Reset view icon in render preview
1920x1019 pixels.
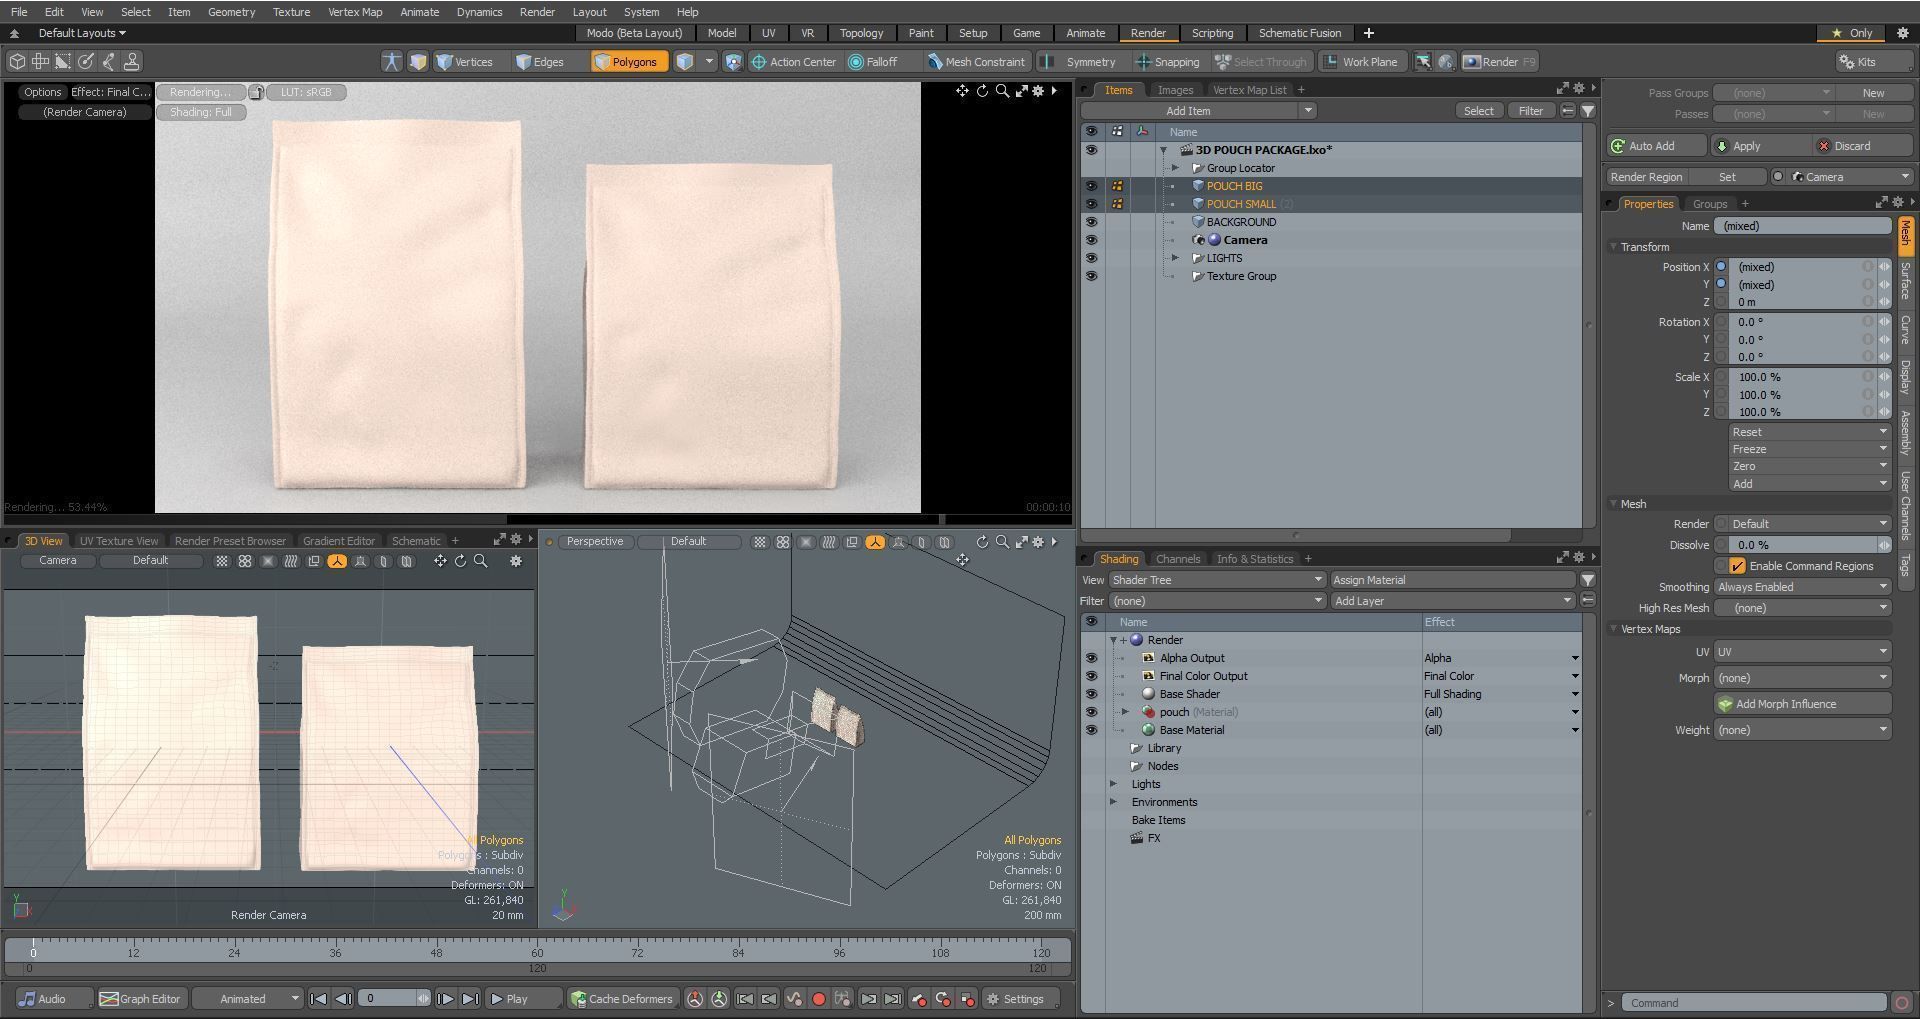tap(982, 91)
